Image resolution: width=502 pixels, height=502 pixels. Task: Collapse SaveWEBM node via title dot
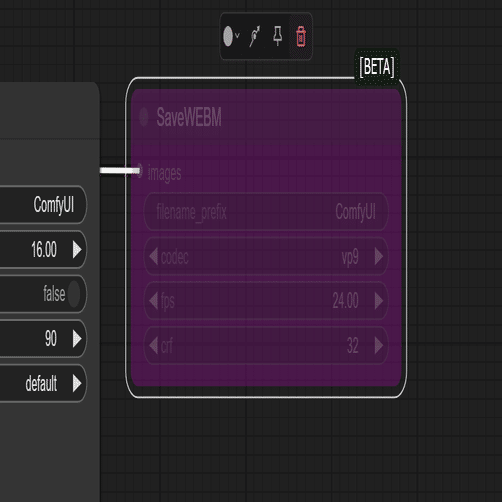click(144, 117)
